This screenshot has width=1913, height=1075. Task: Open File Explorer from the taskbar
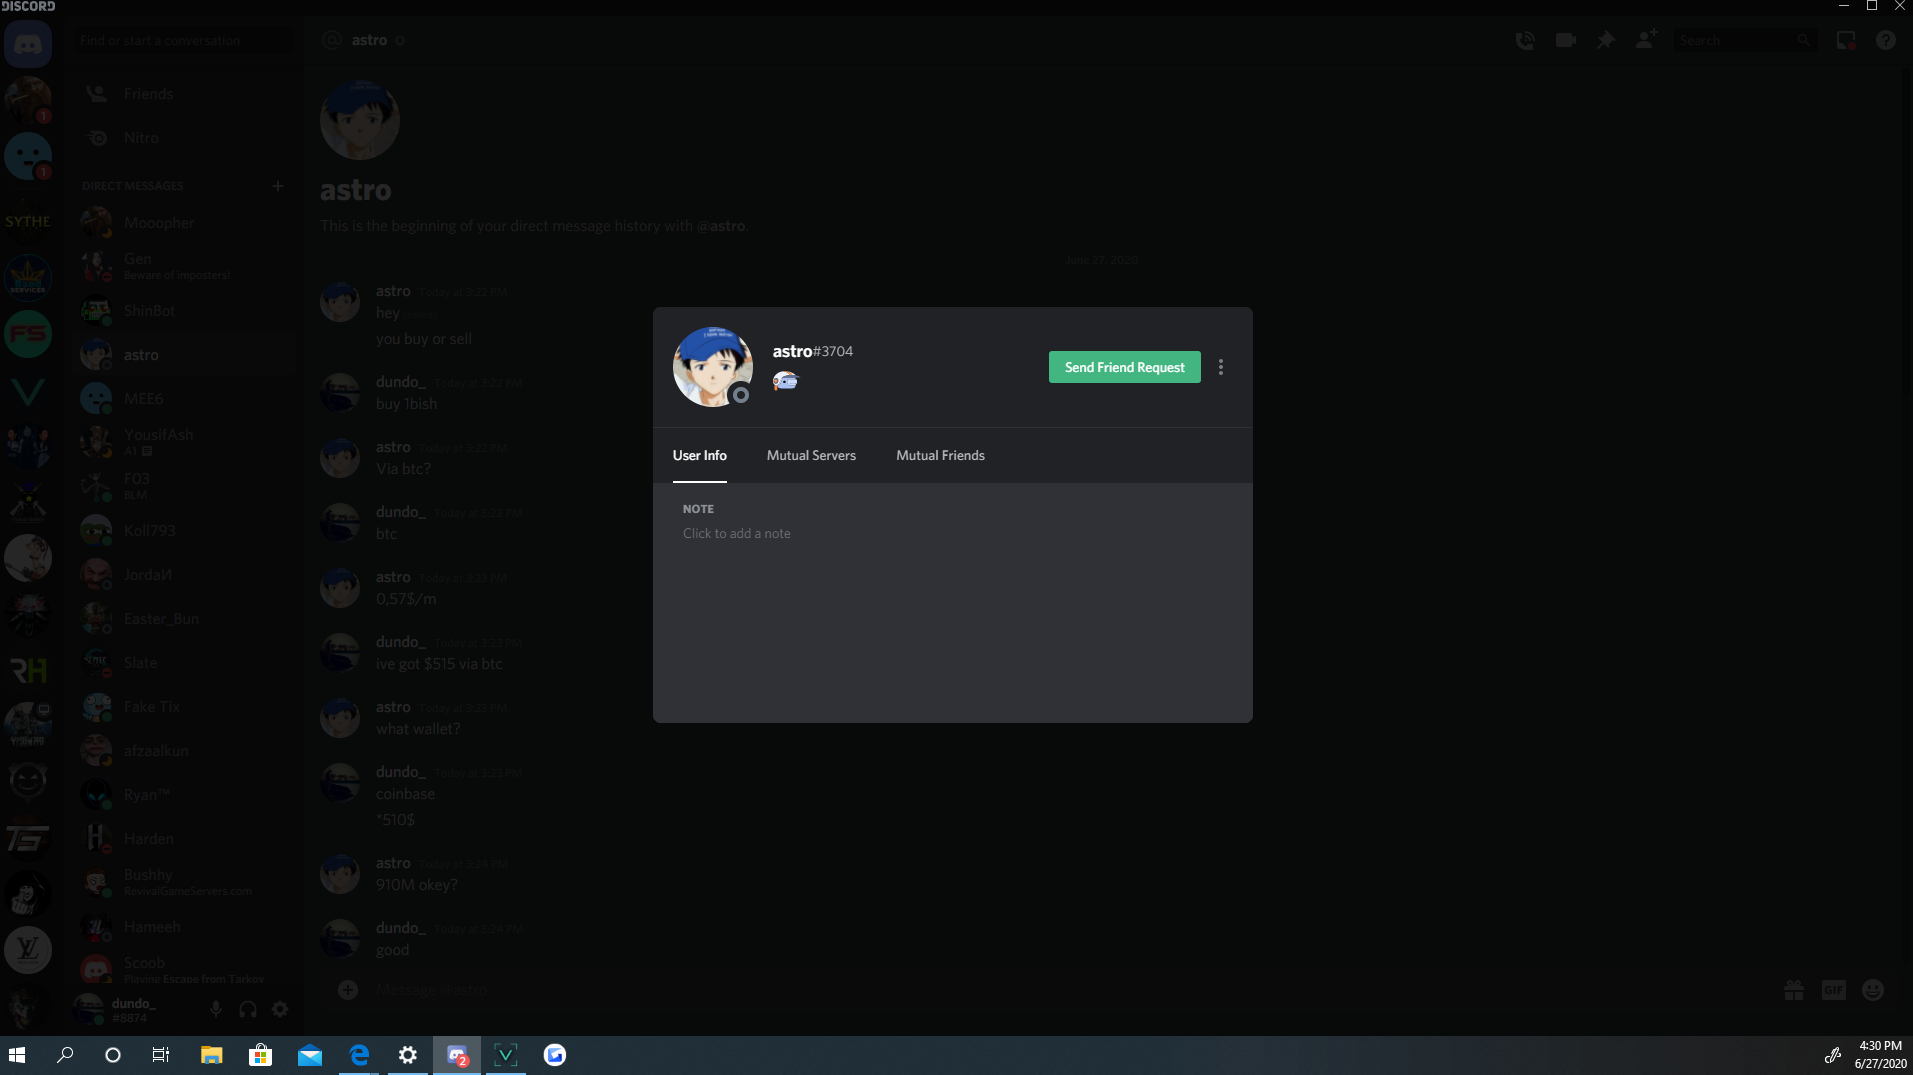tap(211, 1055)
